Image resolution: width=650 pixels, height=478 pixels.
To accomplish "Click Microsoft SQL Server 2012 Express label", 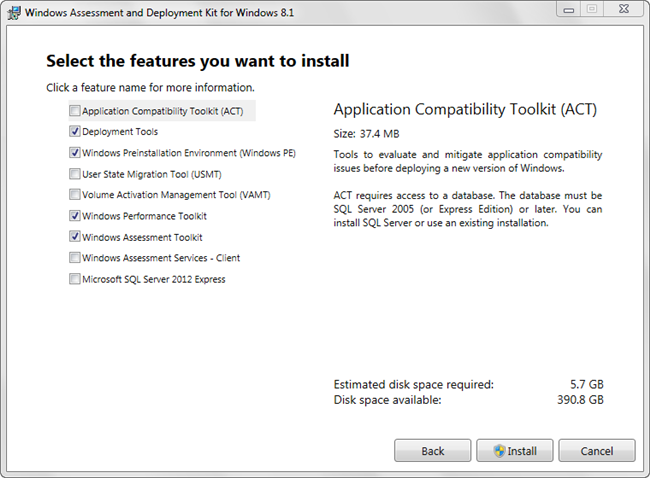I will click(153, 279).
